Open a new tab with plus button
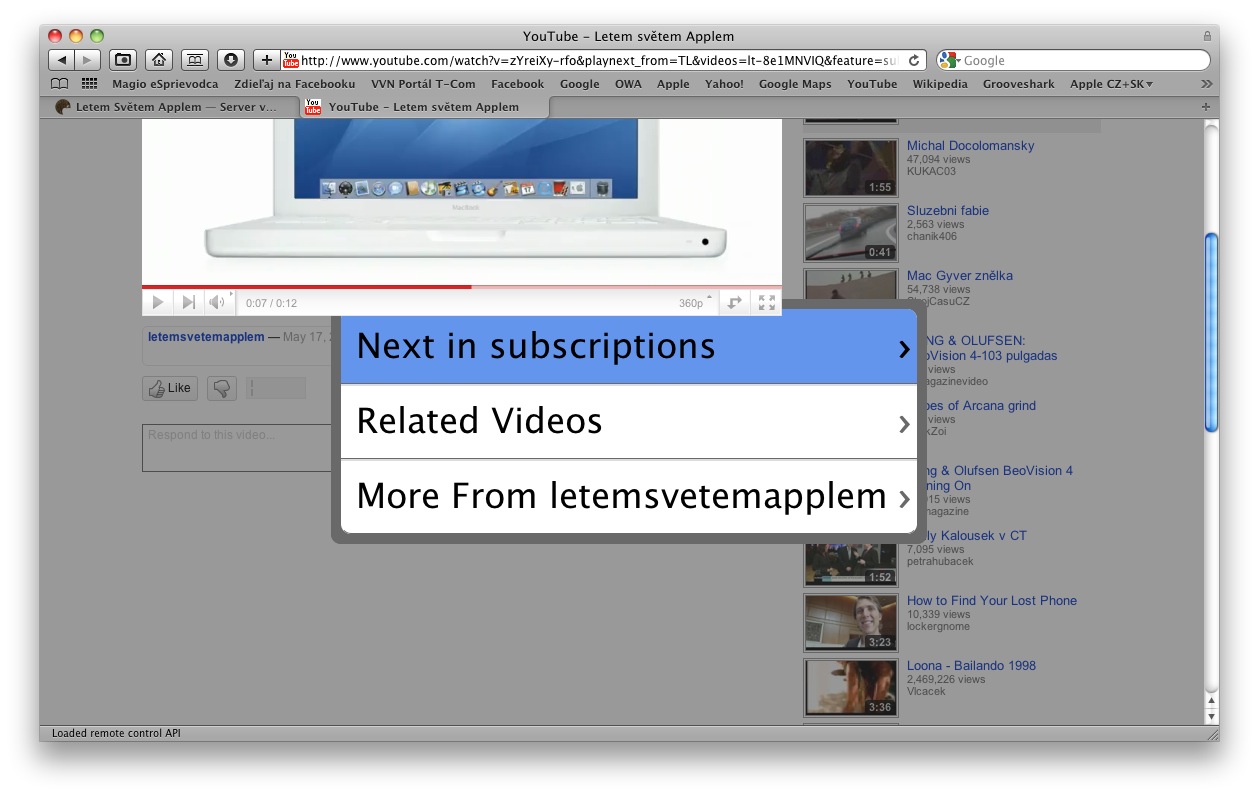Viewport: 1259px width, 796px height. (x=1205, y=107)
